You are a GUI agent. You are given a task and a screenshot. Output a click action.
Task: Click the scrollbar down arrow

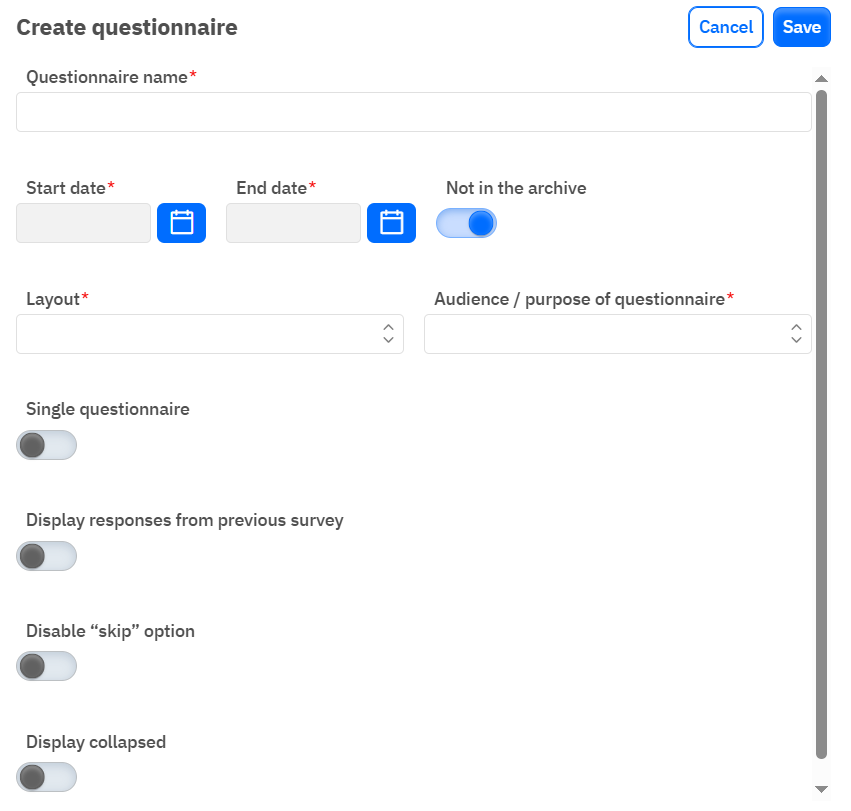pos(822,790)
